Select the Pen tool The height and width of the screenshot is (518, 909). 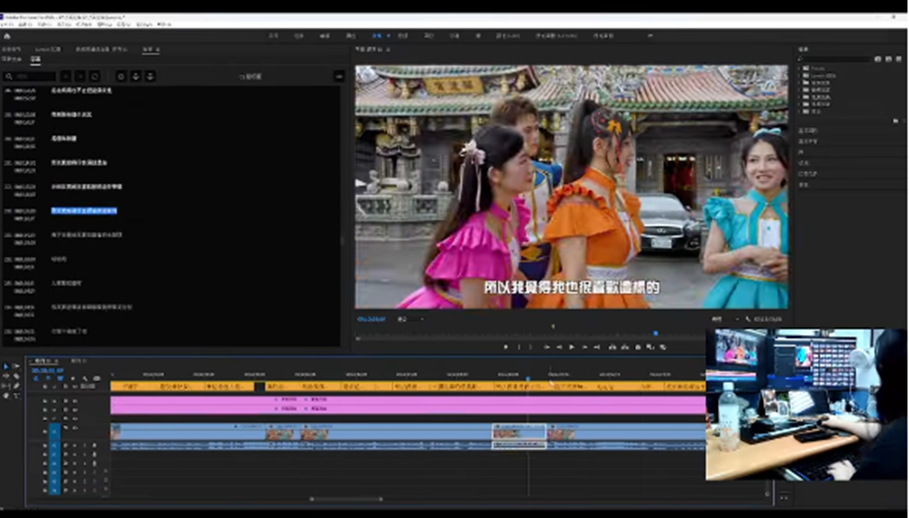(x=16, y=385)
